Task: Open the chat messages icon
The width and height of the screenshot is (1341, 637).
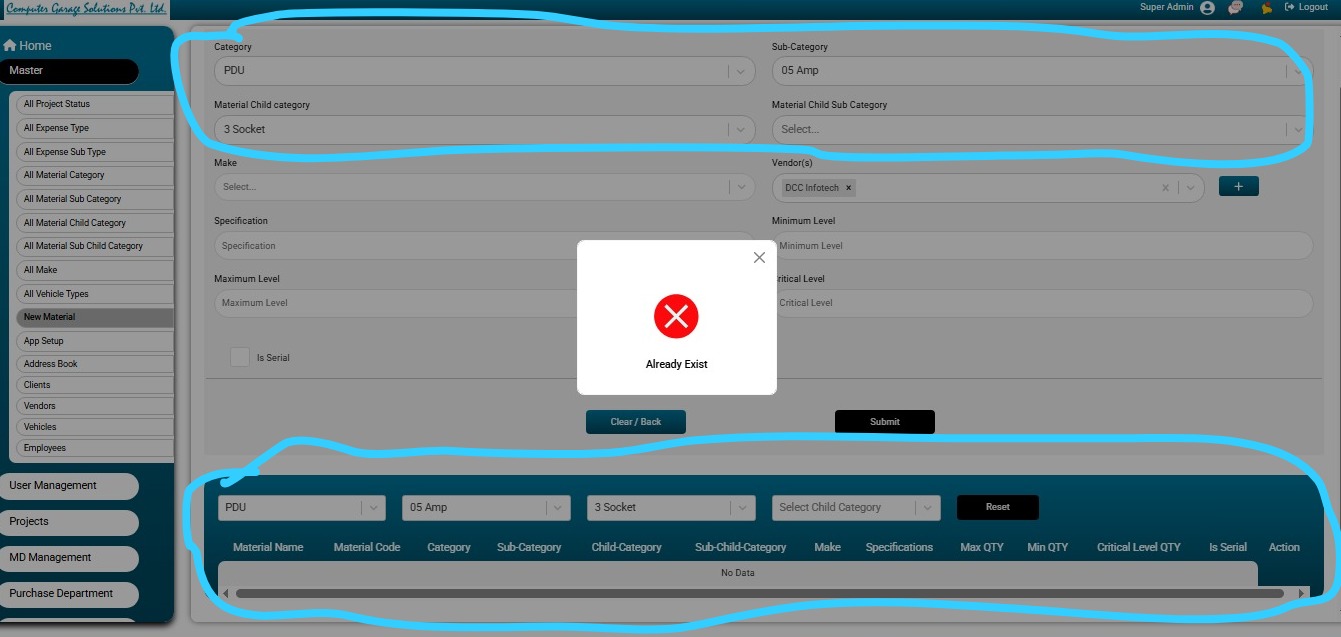Action: click(x=1236, y=8)
